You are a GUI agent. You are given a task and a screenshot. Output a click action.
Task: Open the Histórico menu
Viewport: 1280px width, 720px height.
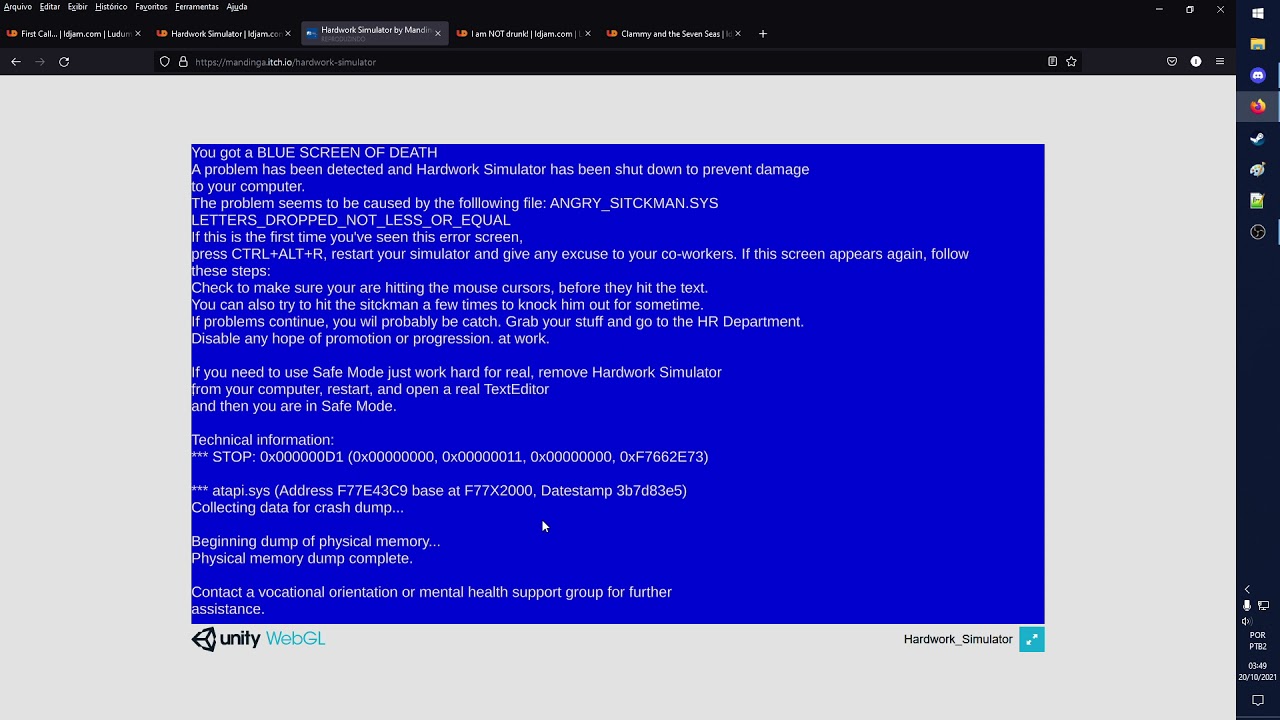tap(111, 7)
